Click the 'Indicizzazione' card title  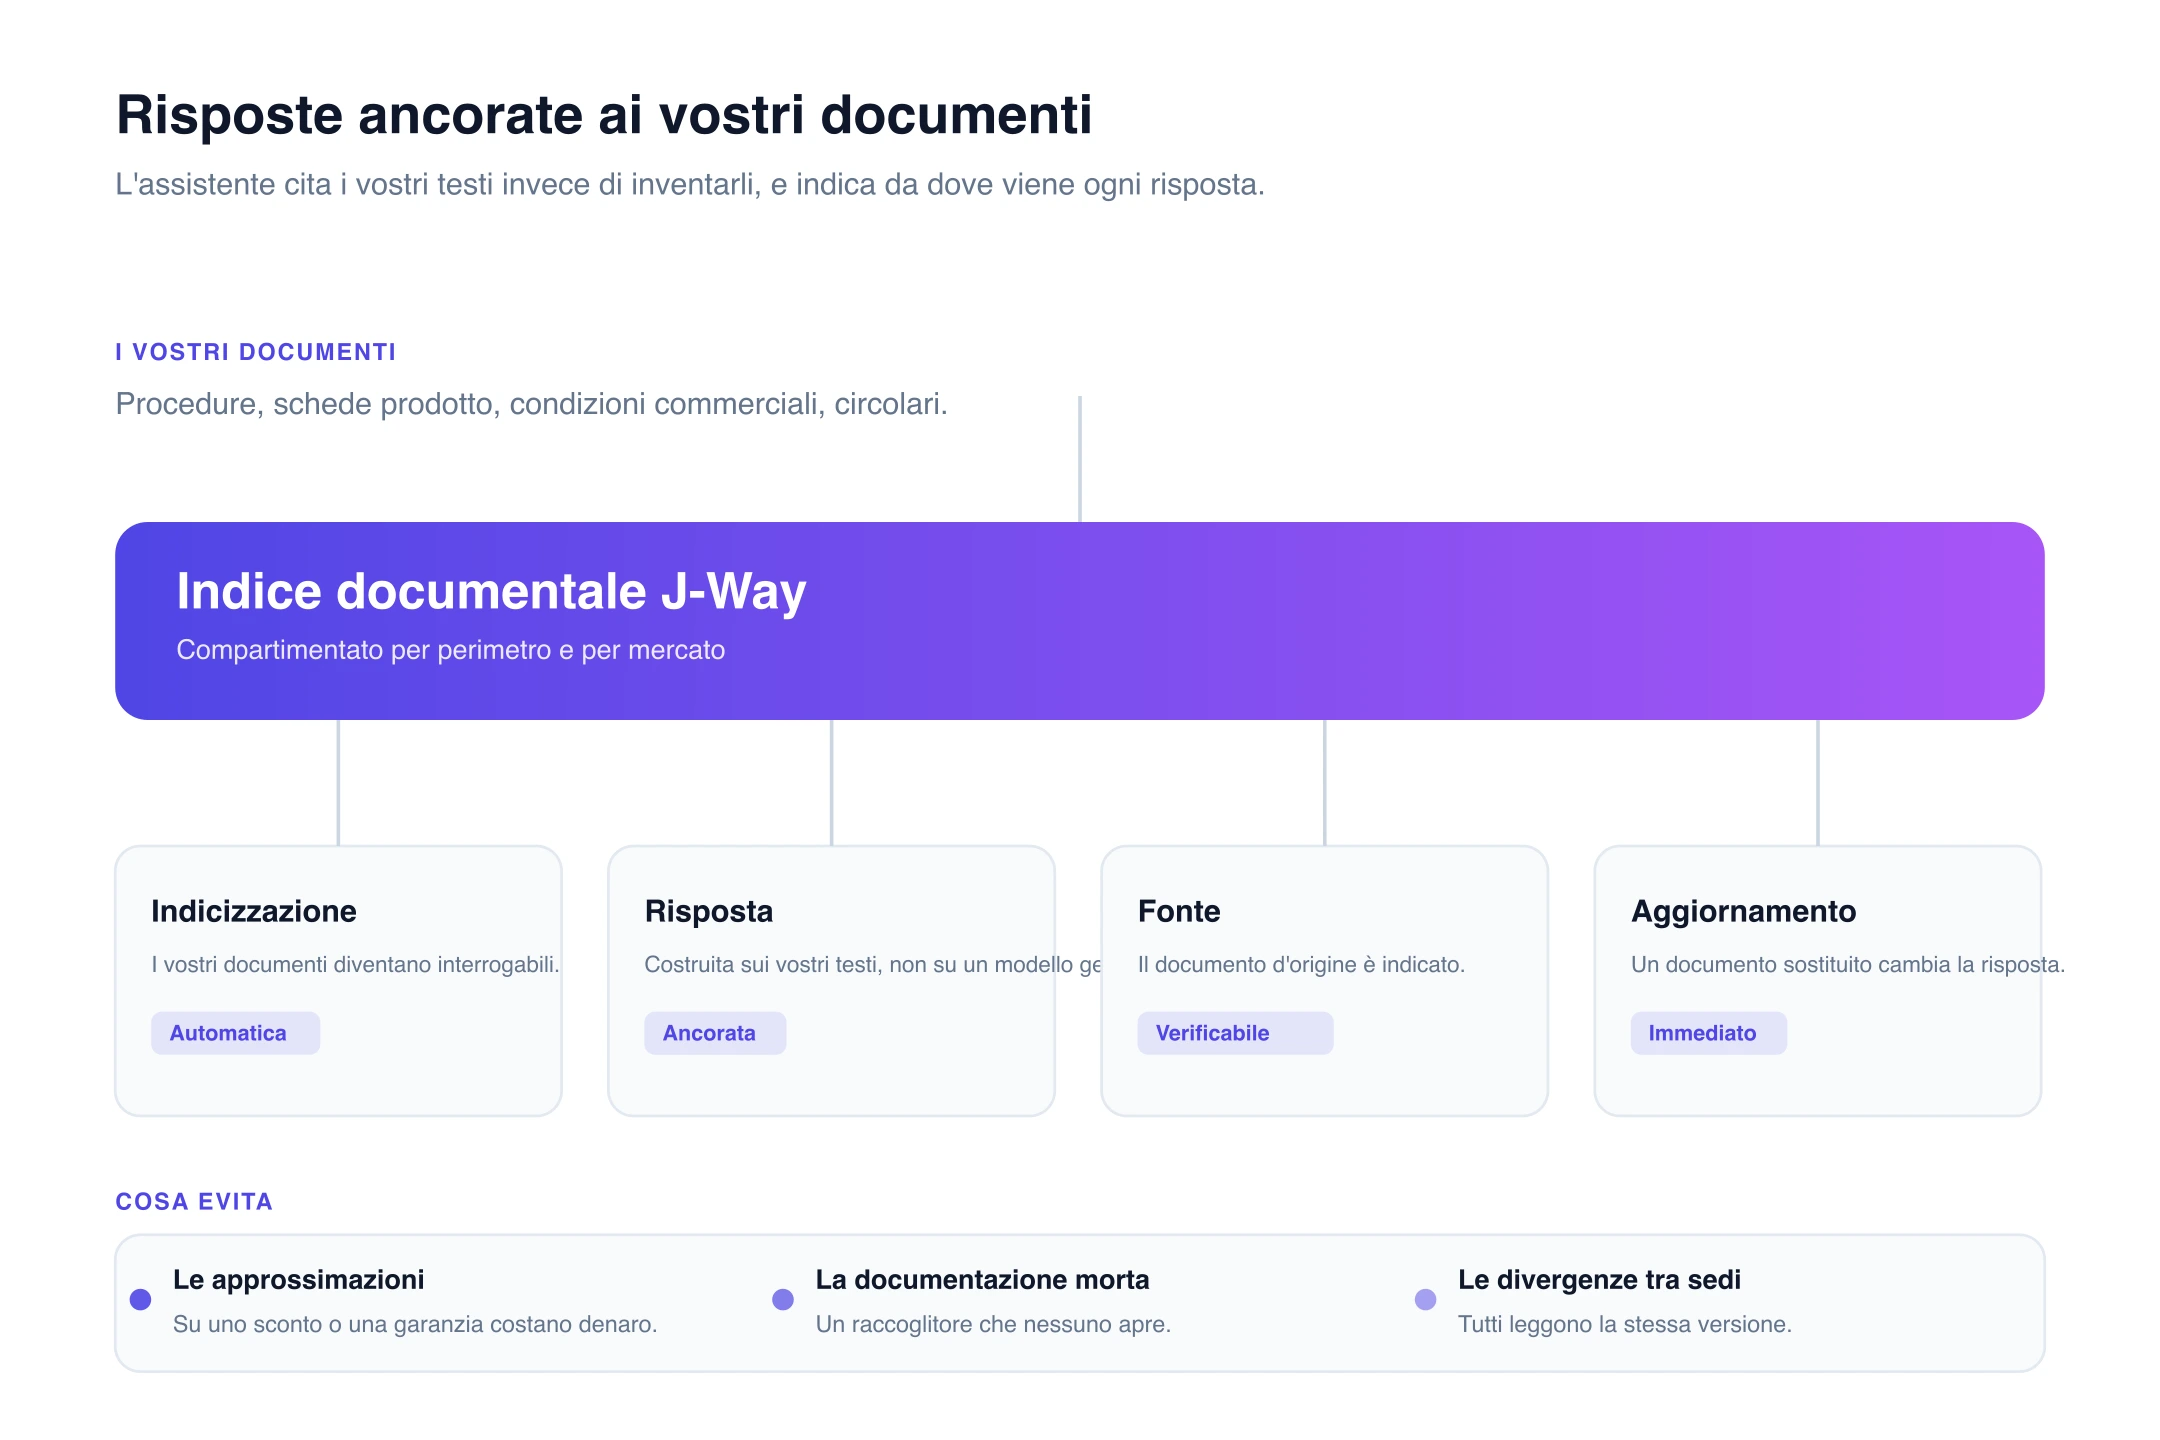254,911
